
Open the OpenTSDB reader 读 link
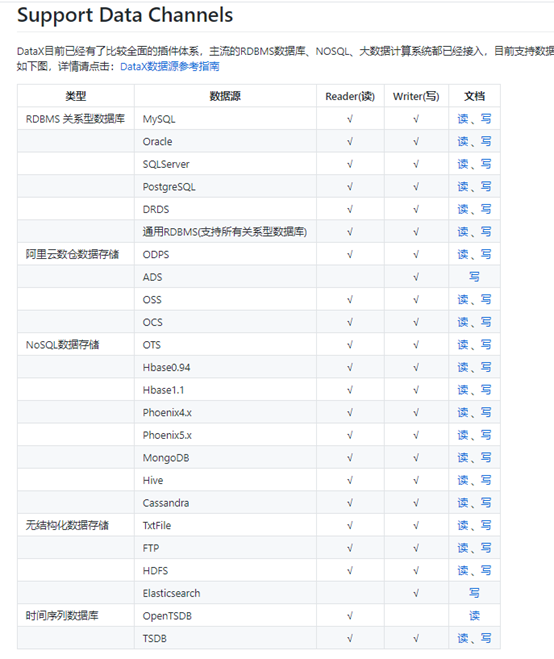tap(474, 616)
